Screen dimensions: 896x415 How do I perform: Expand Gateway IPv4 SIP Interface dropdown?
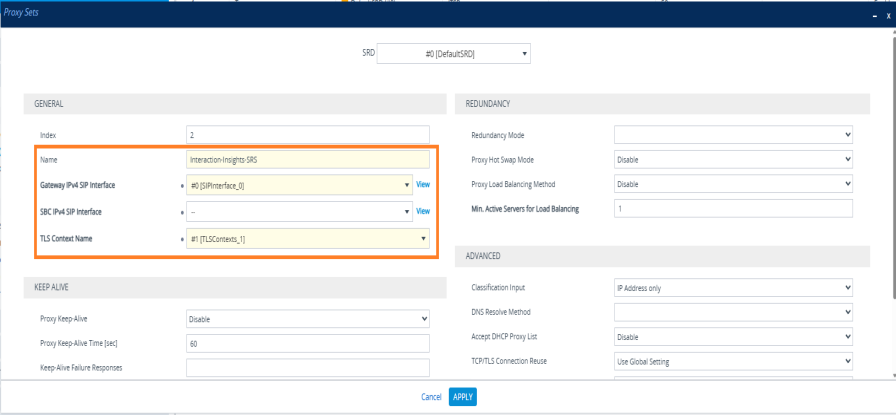pos(299,185)
